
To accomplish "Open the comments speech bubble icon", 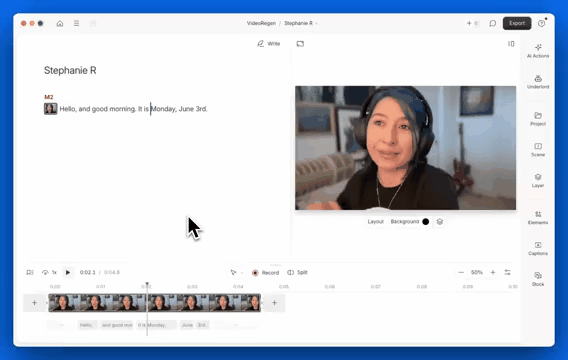I will 492,24.
